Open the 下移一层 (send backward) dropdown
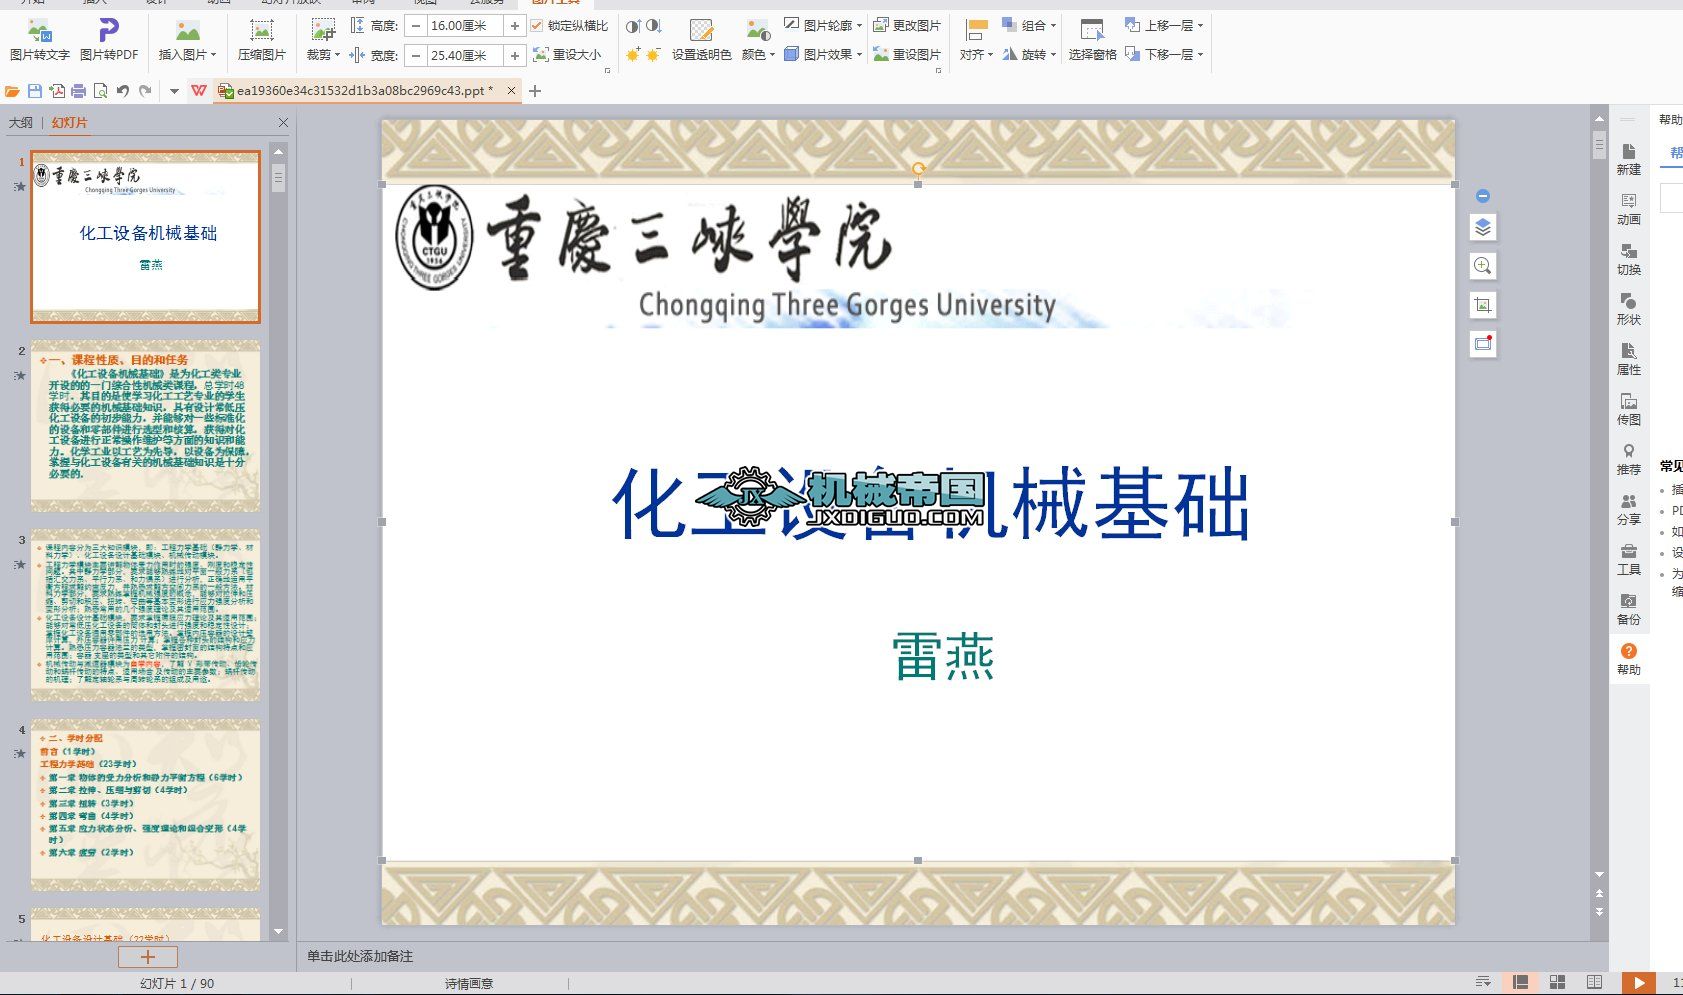Viewport: 1683px width, 995px height. click(1164, 55)
